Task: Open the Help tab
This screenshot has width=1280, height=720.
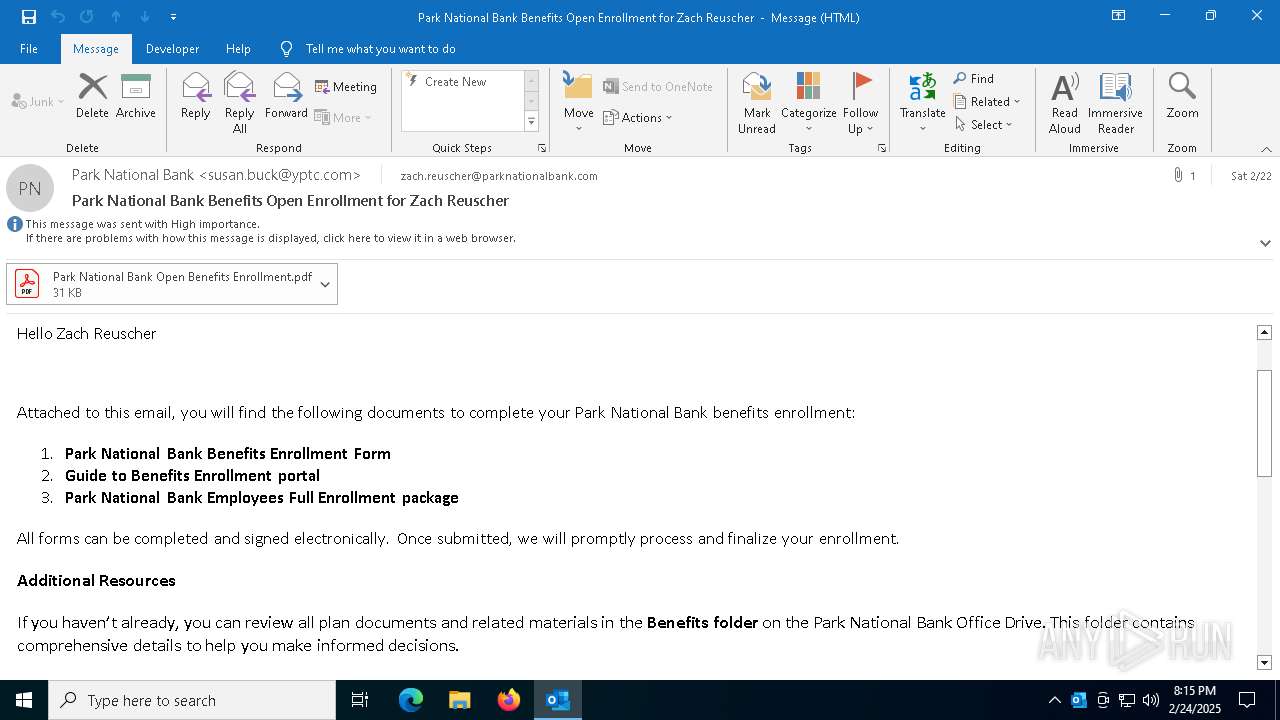Action: tap(238, 49)
